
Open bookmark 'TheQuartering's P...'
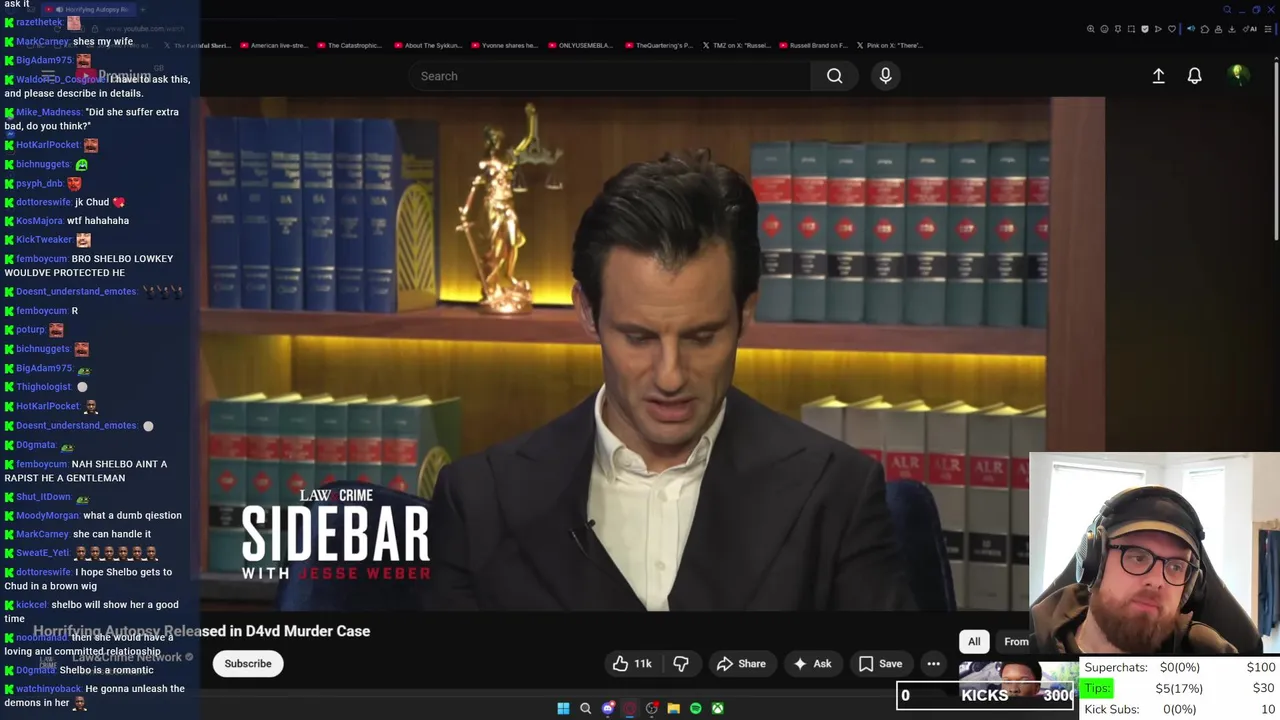658,45
